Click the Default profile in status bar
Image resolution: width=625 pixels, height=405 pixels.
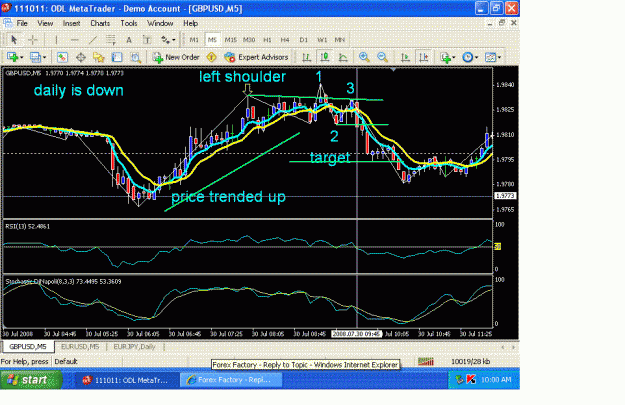click(66, 362)
